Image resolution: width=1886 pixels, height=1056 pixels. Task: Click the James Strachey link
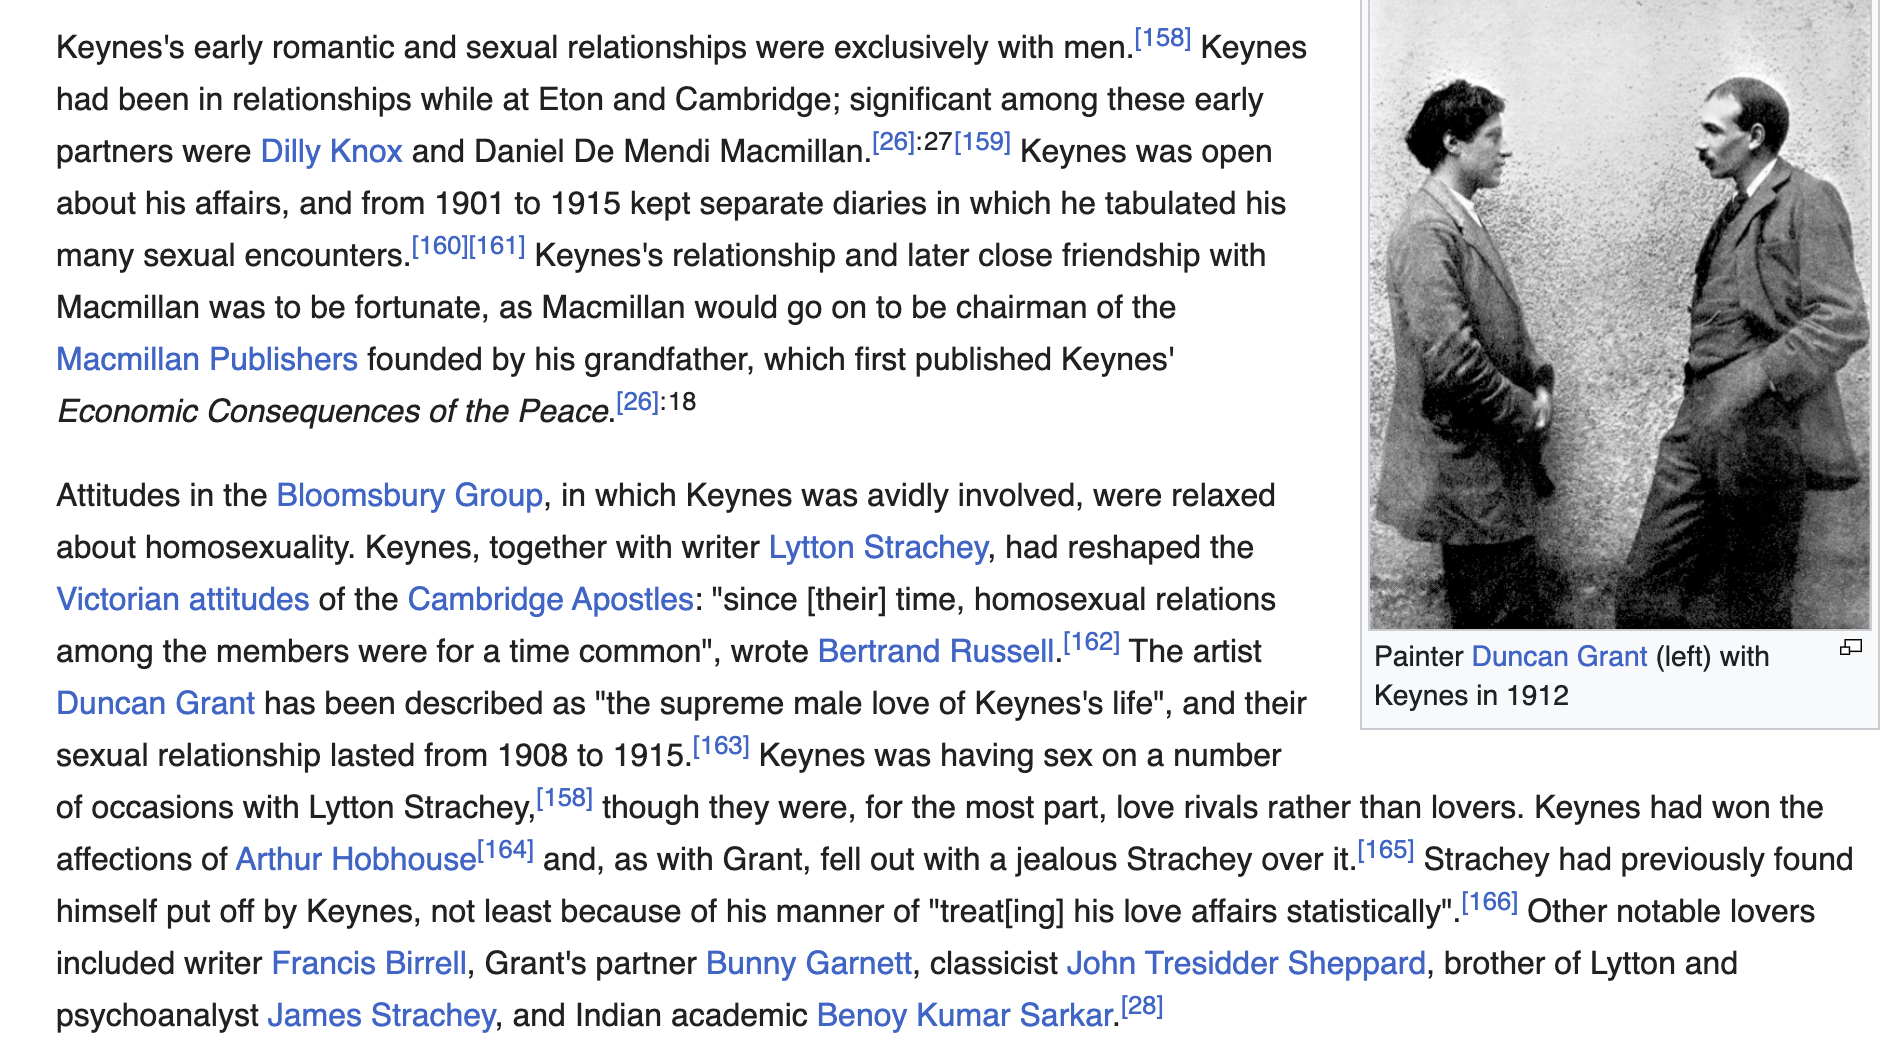pos(381,1016)
